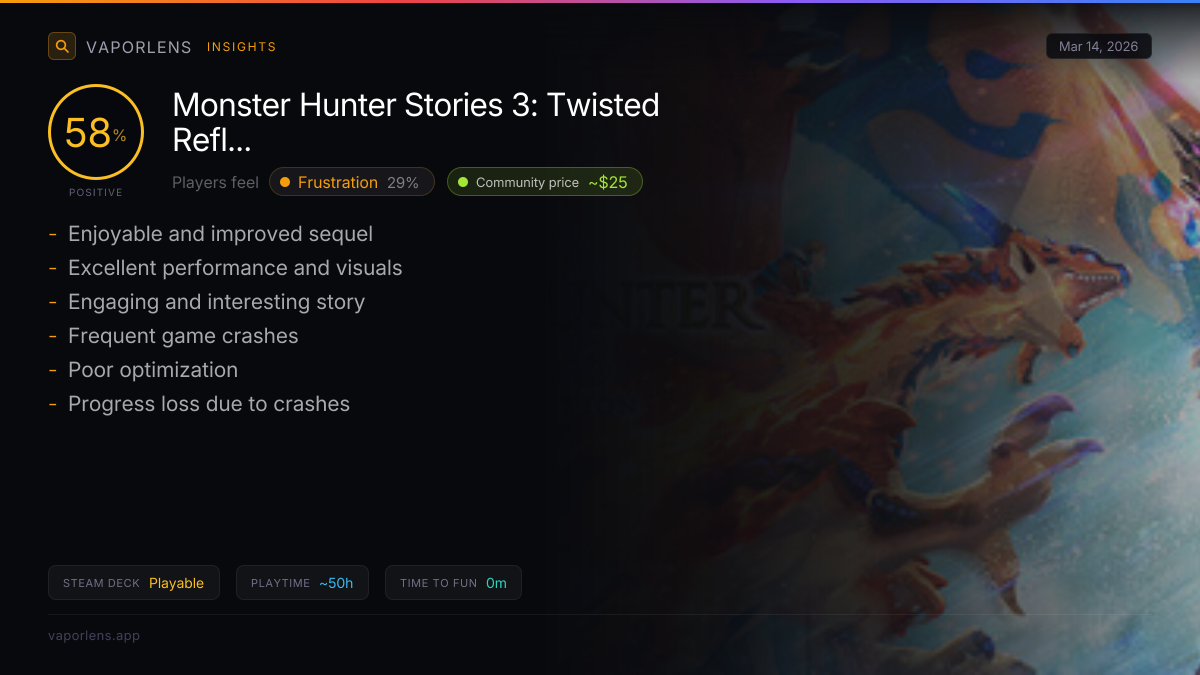
Task: Click the orange Frustration dot indicator
Action: click(x=285, y=182)
